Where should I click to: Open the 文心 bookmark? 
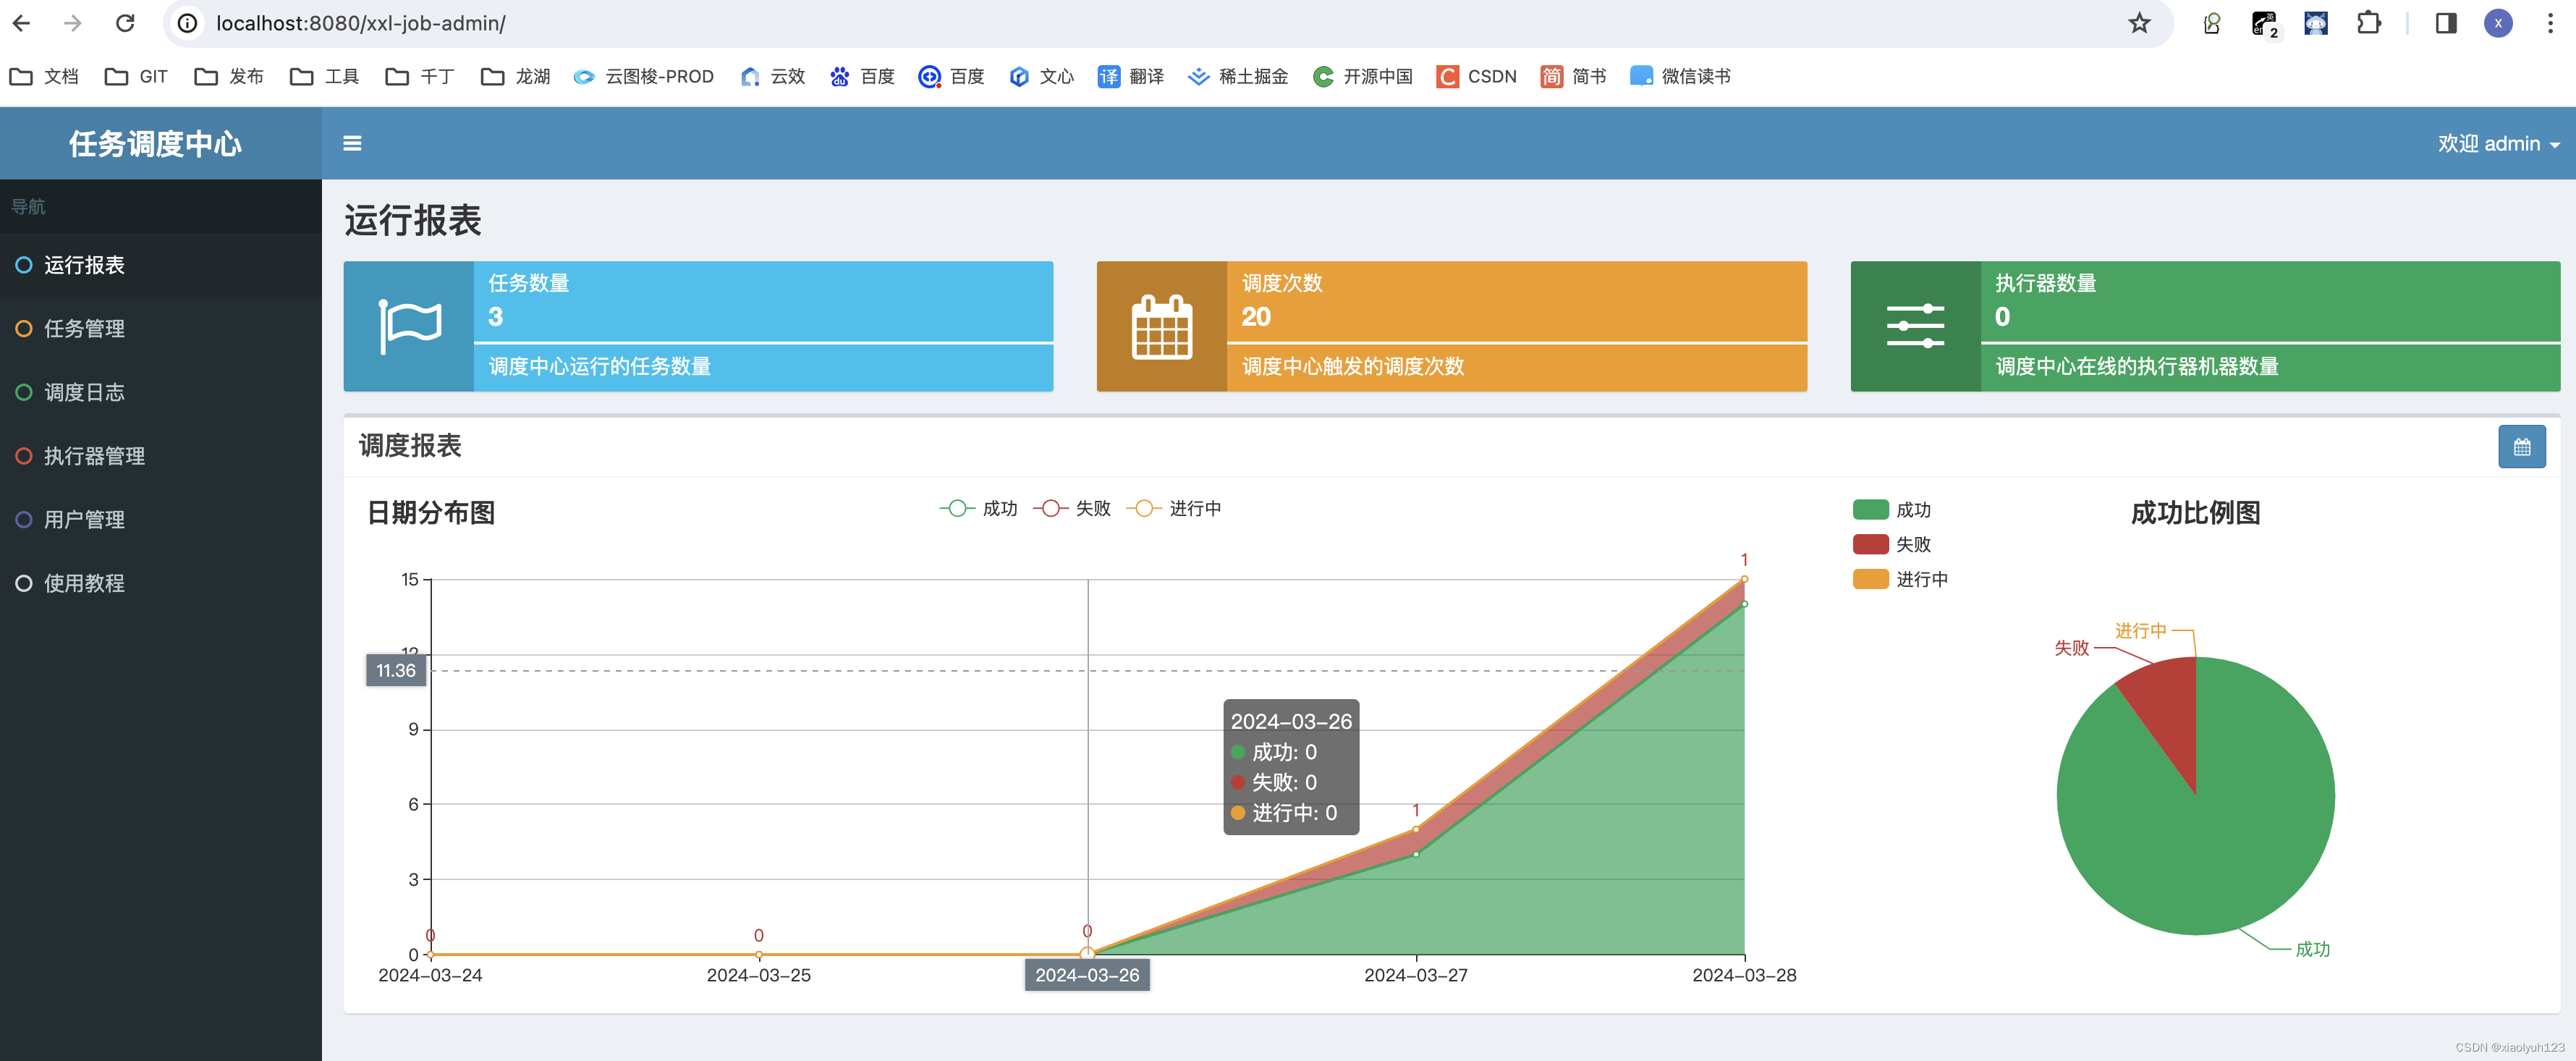click(x=1041, y=76)
